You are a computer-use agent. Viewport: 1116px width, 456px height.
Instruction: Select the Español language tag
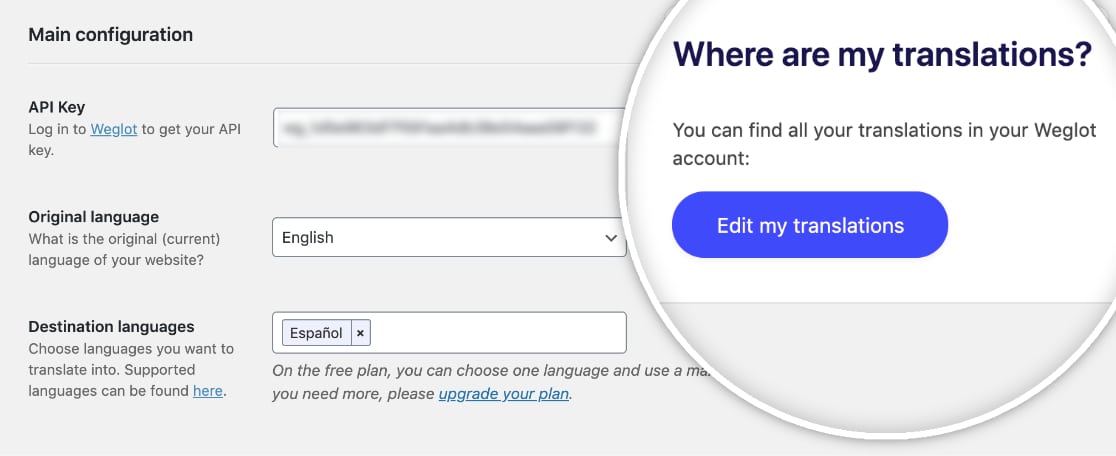click(317, 333)
